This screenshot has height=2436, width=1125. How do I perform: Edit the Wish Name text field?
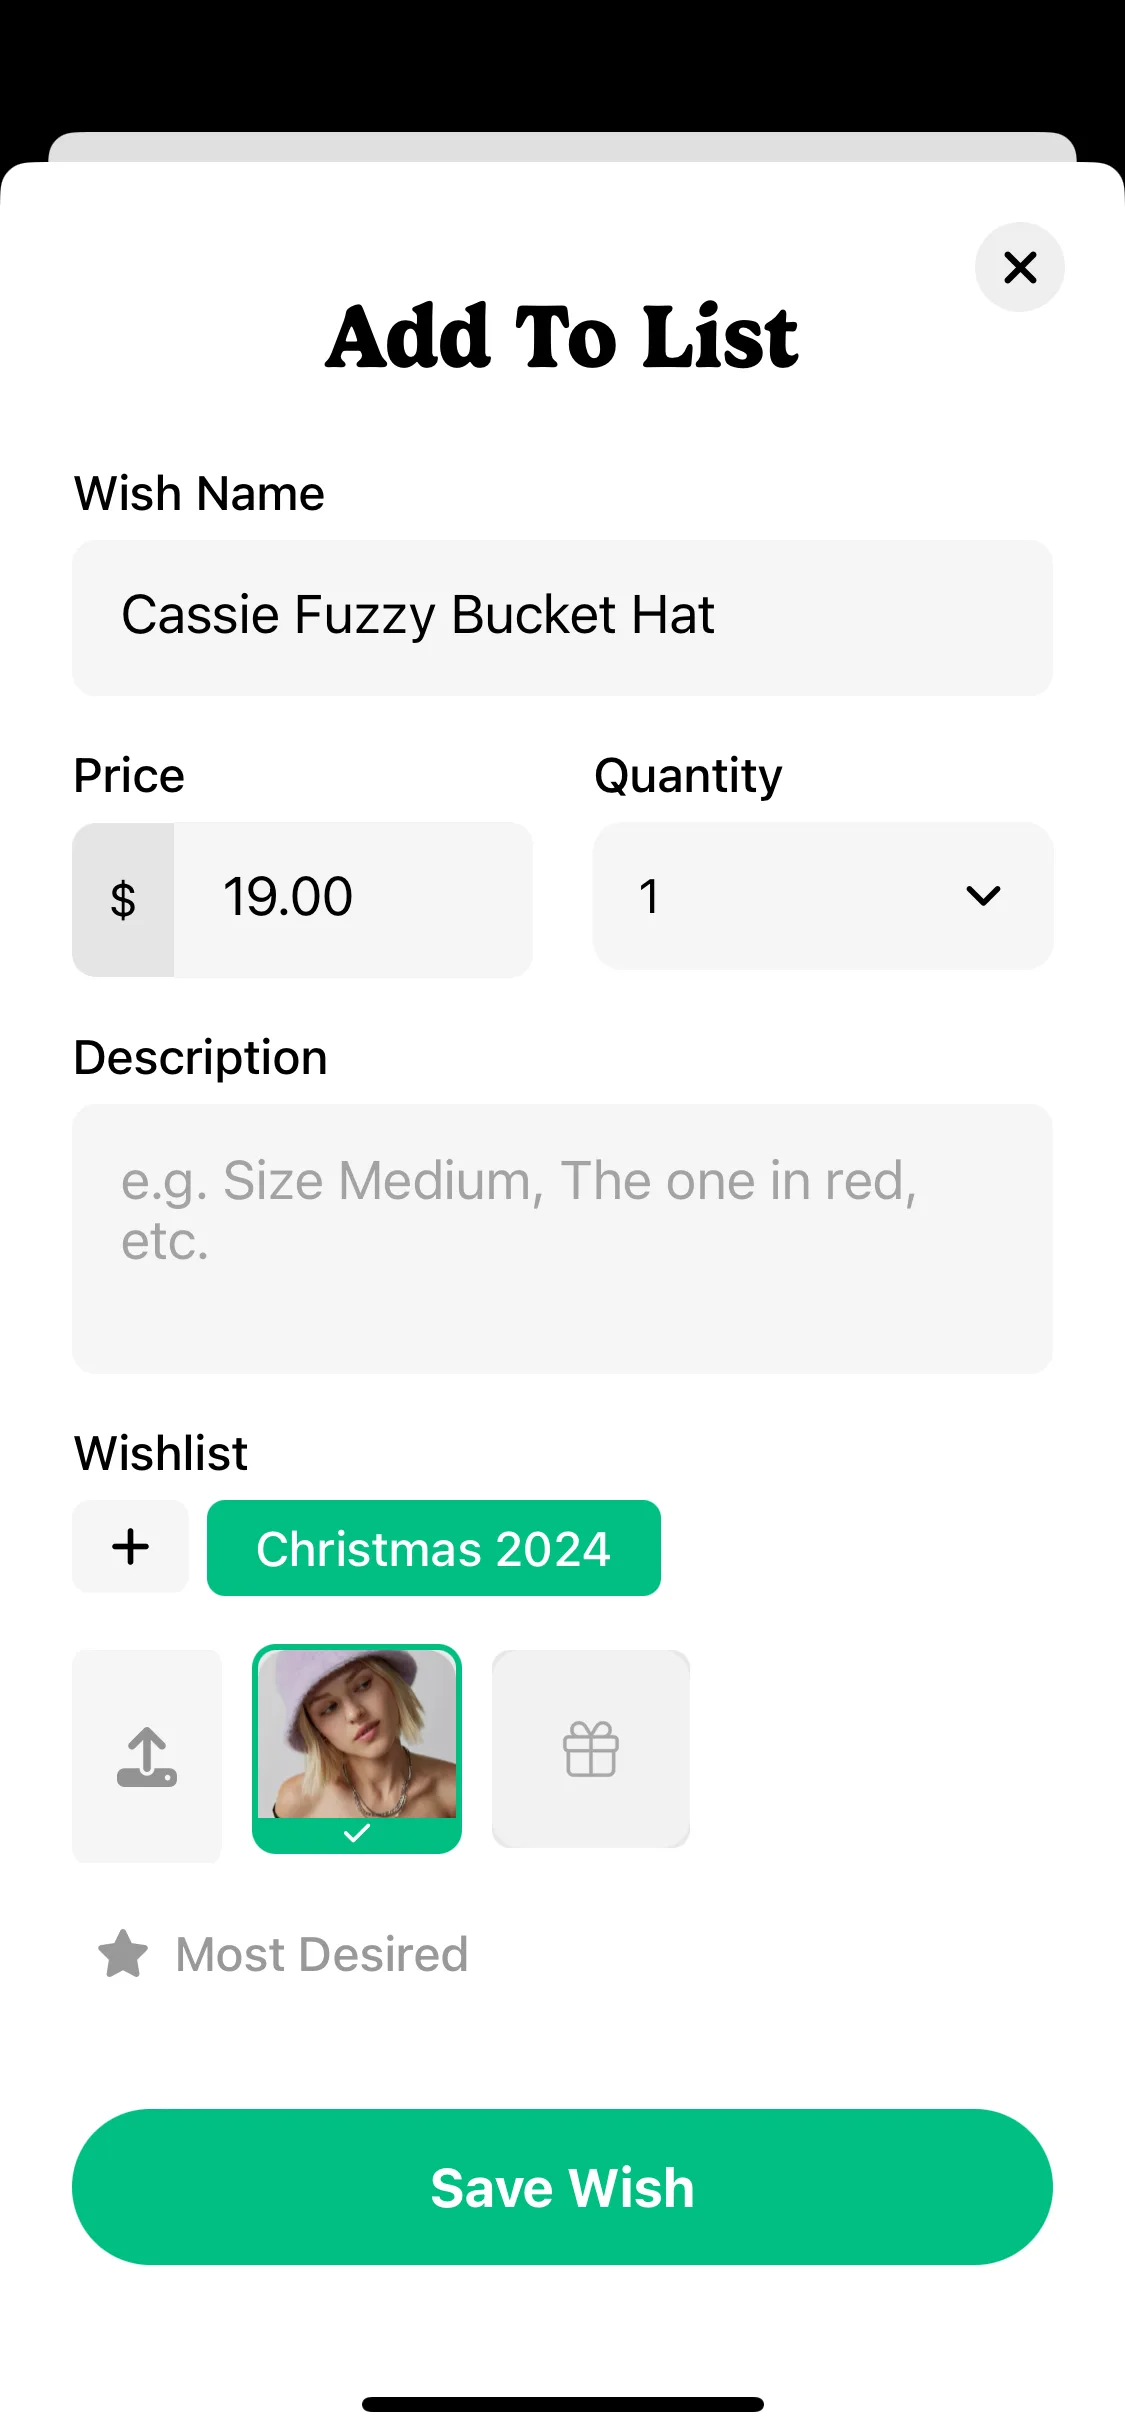tap(562, 618)
